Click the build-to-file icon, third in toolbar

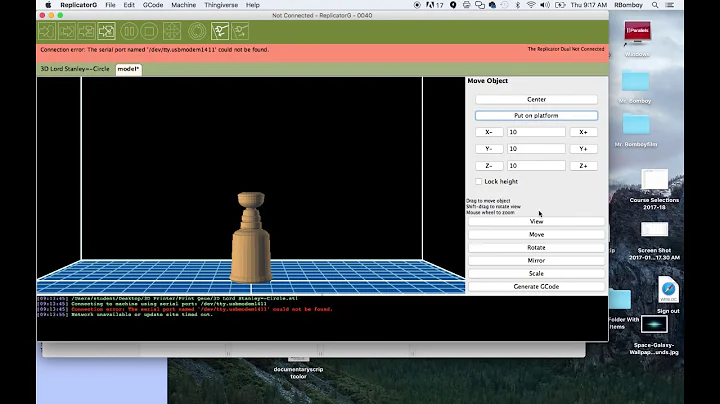(x=86, y=31)
